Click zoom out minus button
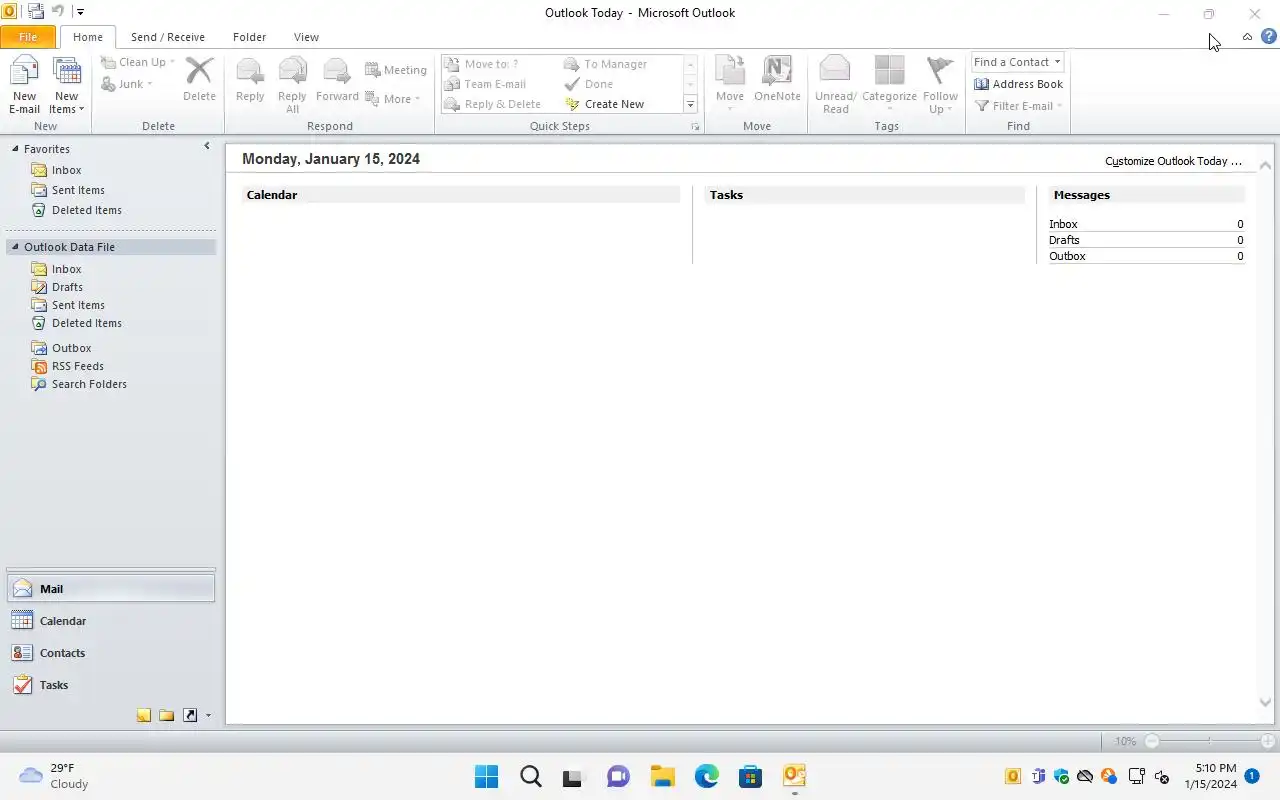 tap(1152, 741)
